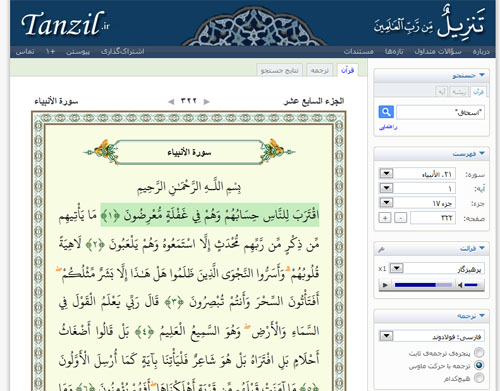Click the highlighted first verse
Viewport: 500px width, 391px height.
pos(210,215)
